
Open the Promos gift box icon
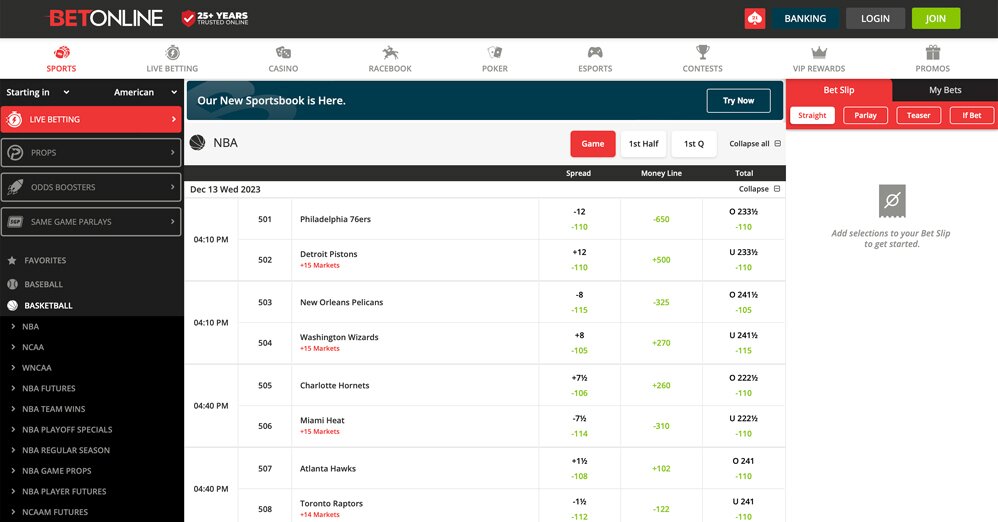point(933,52)
